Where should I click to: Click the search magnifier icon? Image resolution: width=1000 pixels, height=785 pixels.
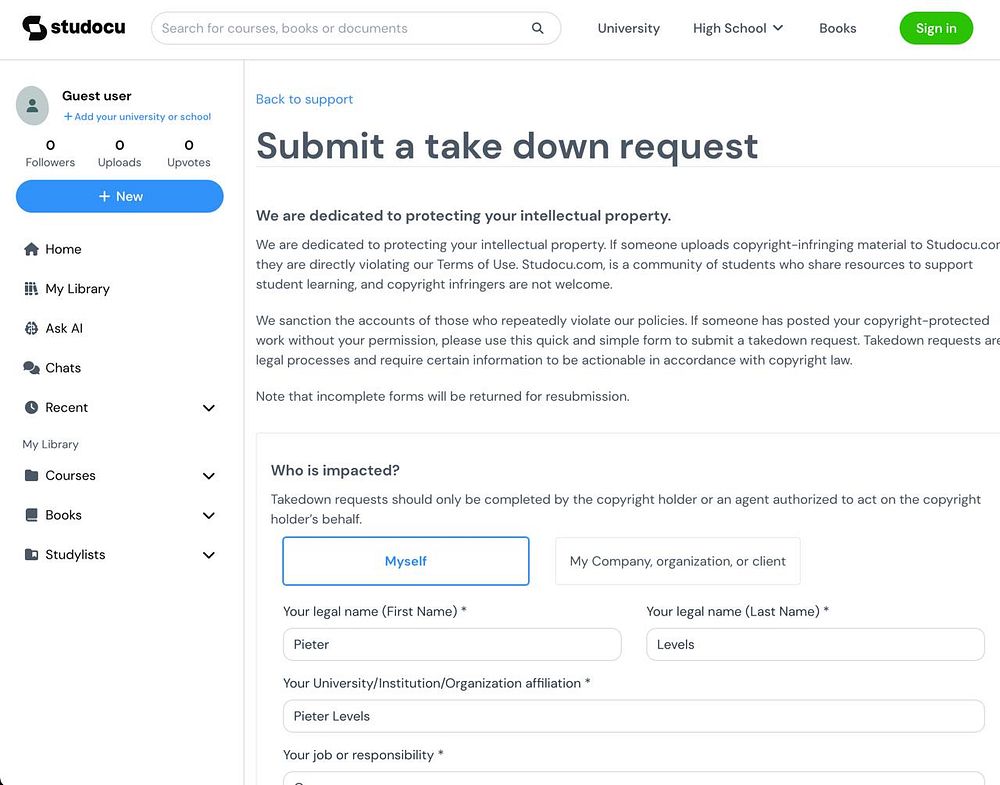coord(538,28)
